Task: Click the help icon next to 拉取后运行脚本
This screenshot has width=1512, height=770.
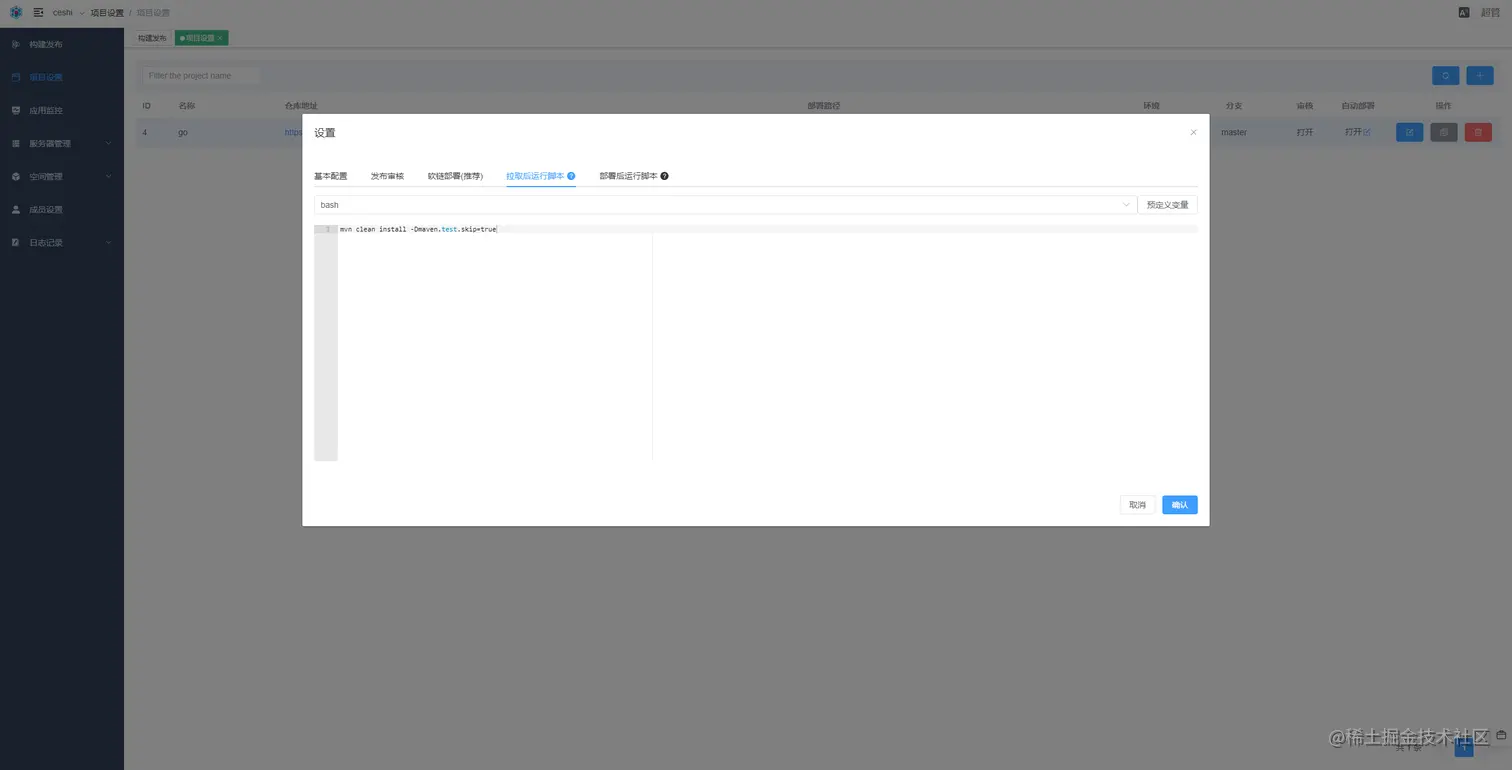Action: pyautogui.click(x=570, y=175)
